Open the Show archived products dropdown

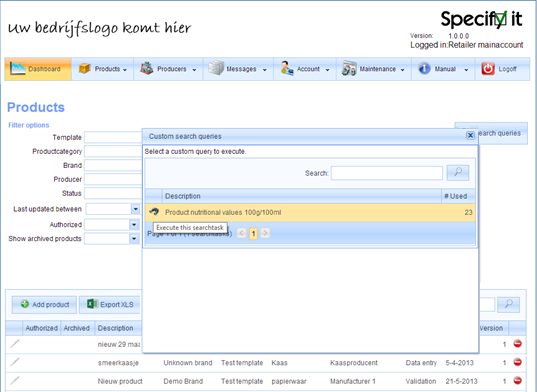pyautogui.click(x=134, y=239)
